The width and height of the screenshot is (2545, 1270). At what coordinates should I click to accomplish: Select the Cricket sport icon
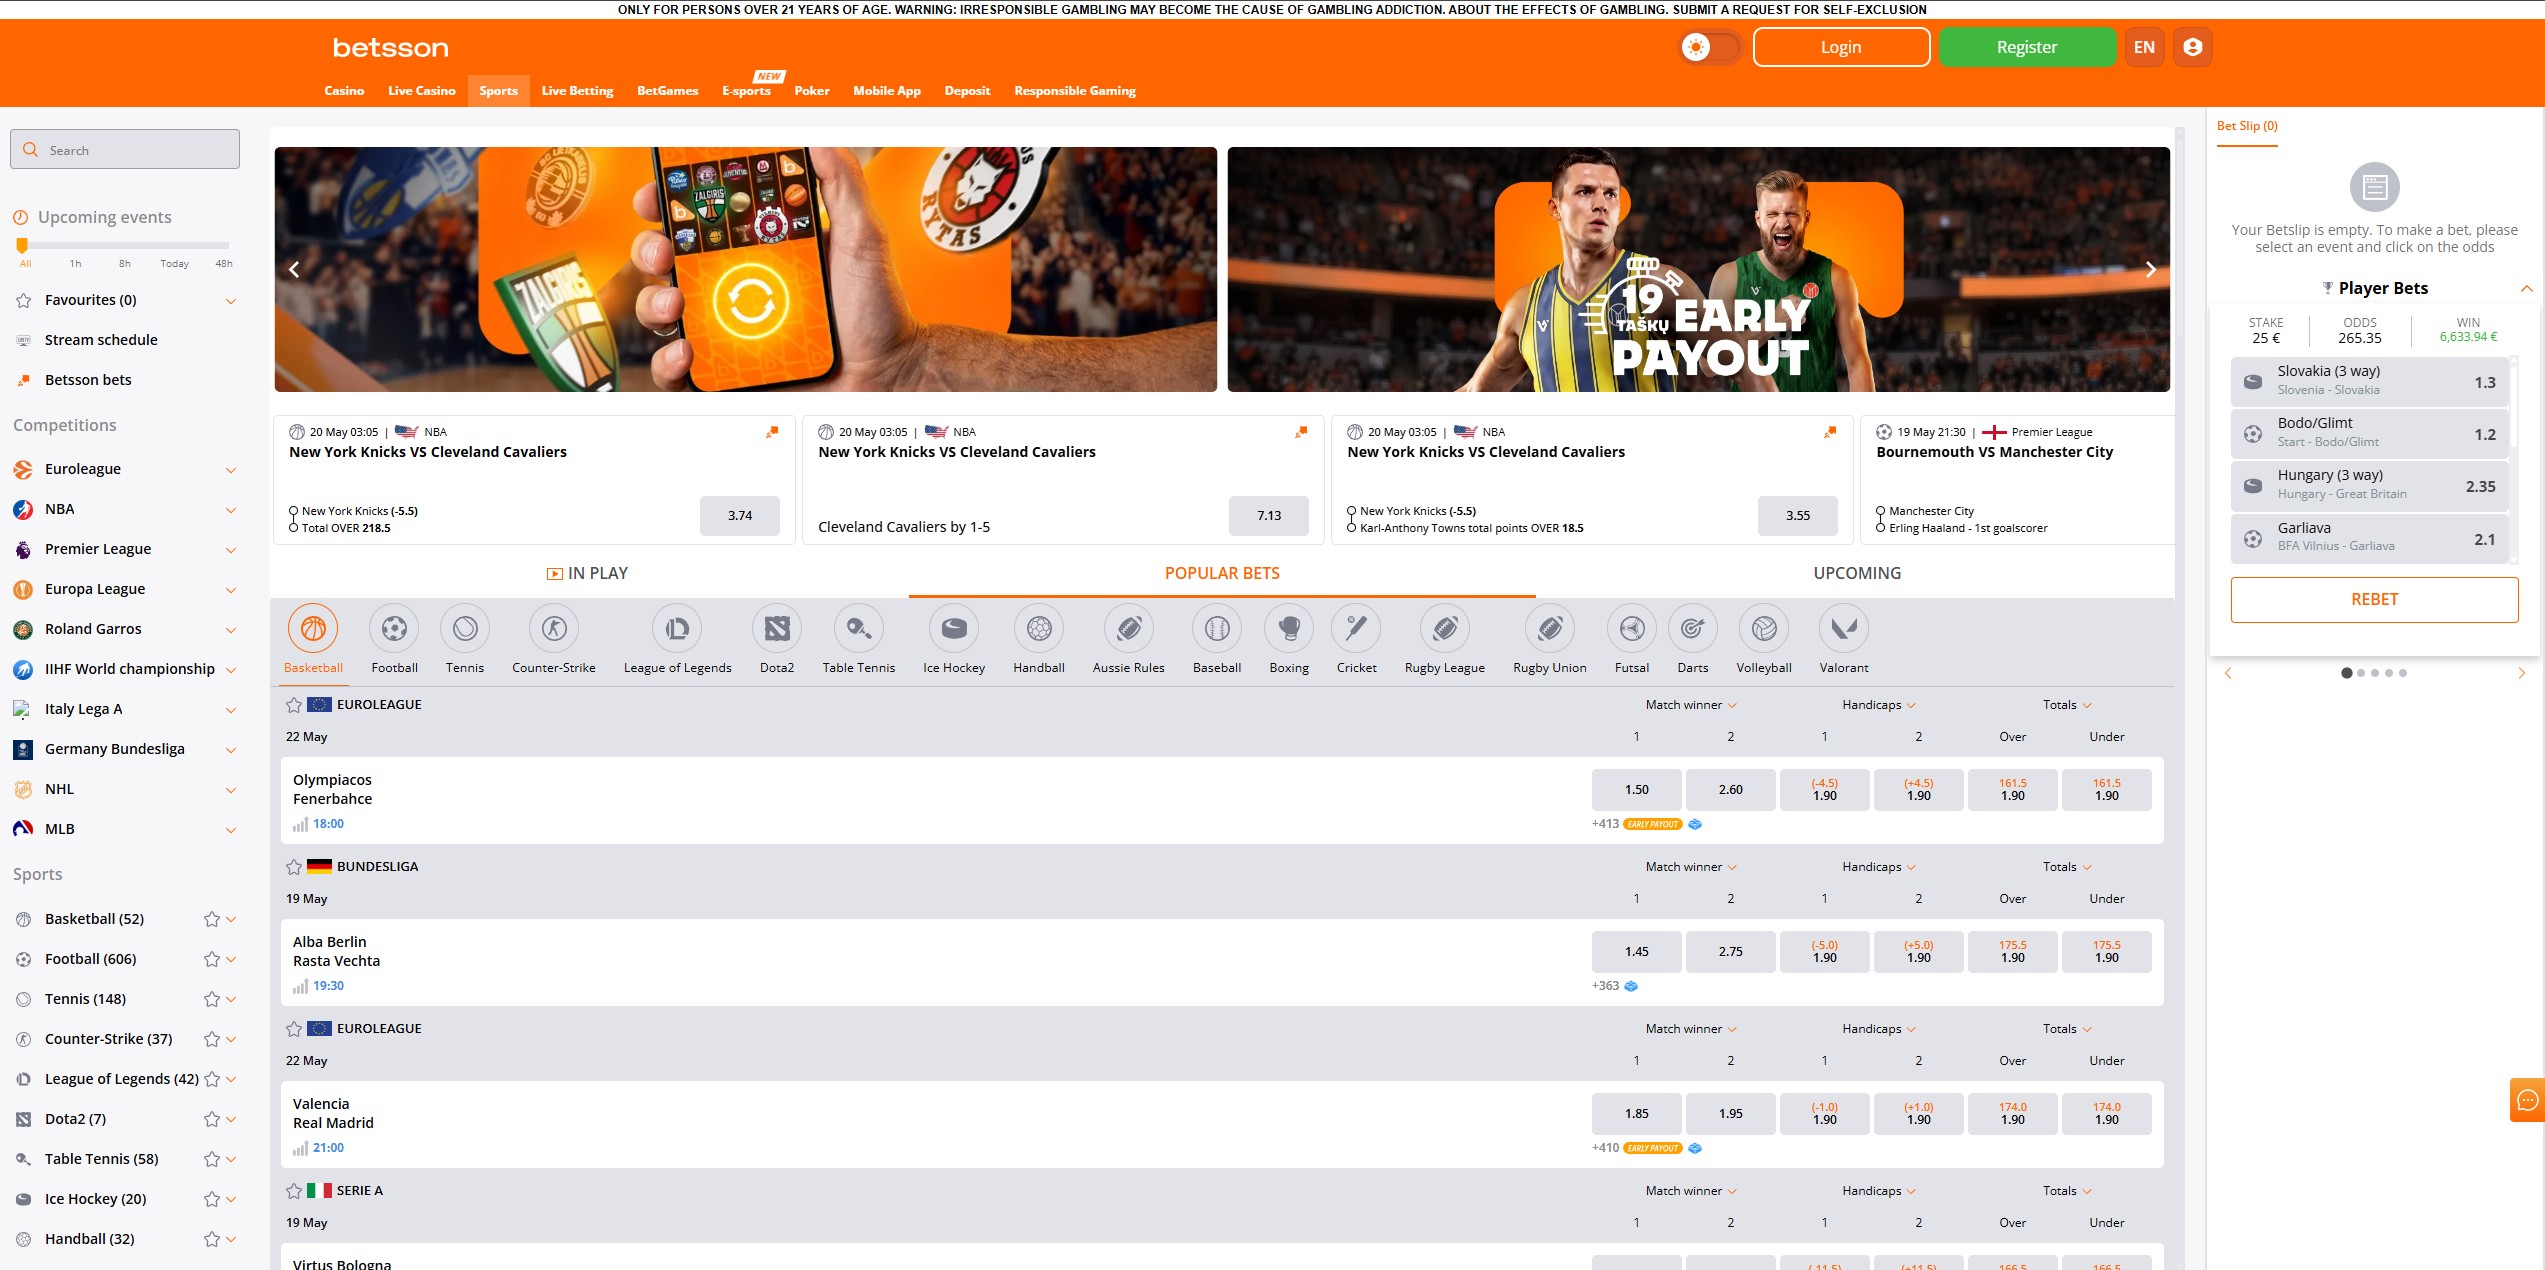[1356, 629]
